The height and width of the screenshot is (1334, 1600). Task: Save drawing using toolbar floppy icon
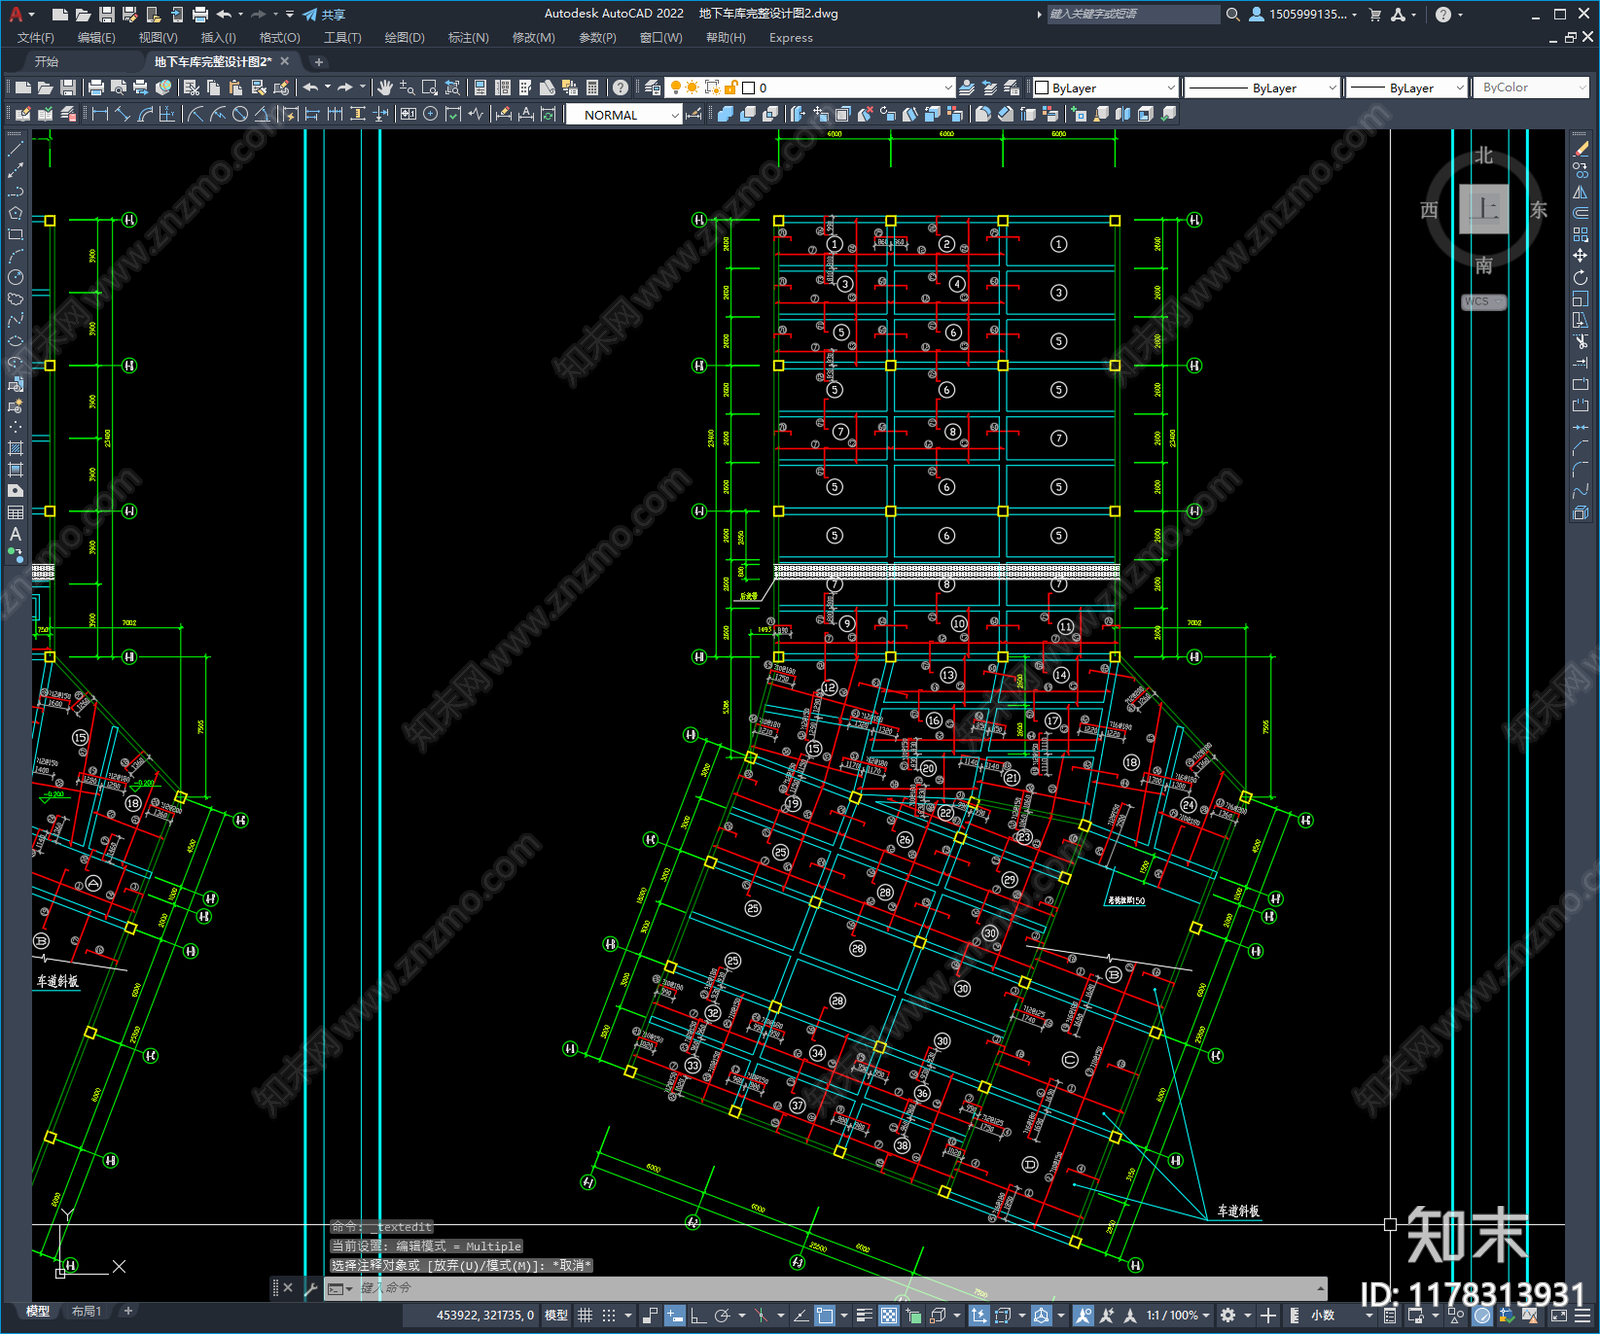[67, 88]
